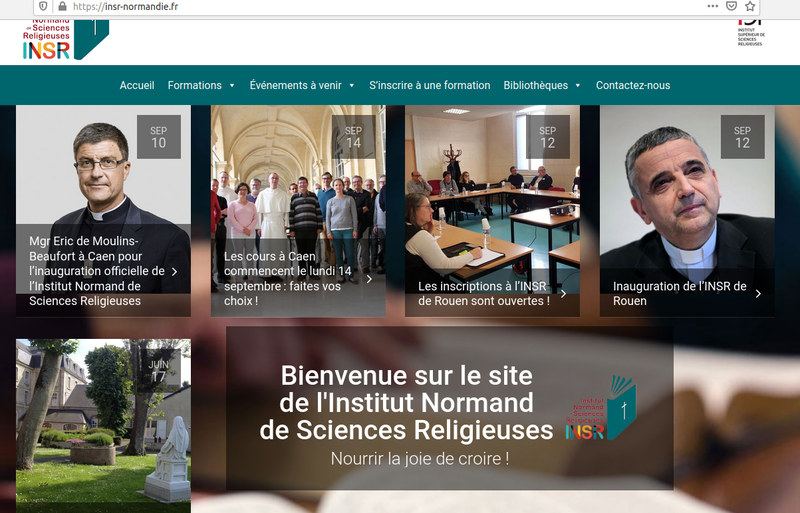Expand the Événements à venir dropdown arrow
Viewport: 800px width, 513px height.
(x=352, y=86)
